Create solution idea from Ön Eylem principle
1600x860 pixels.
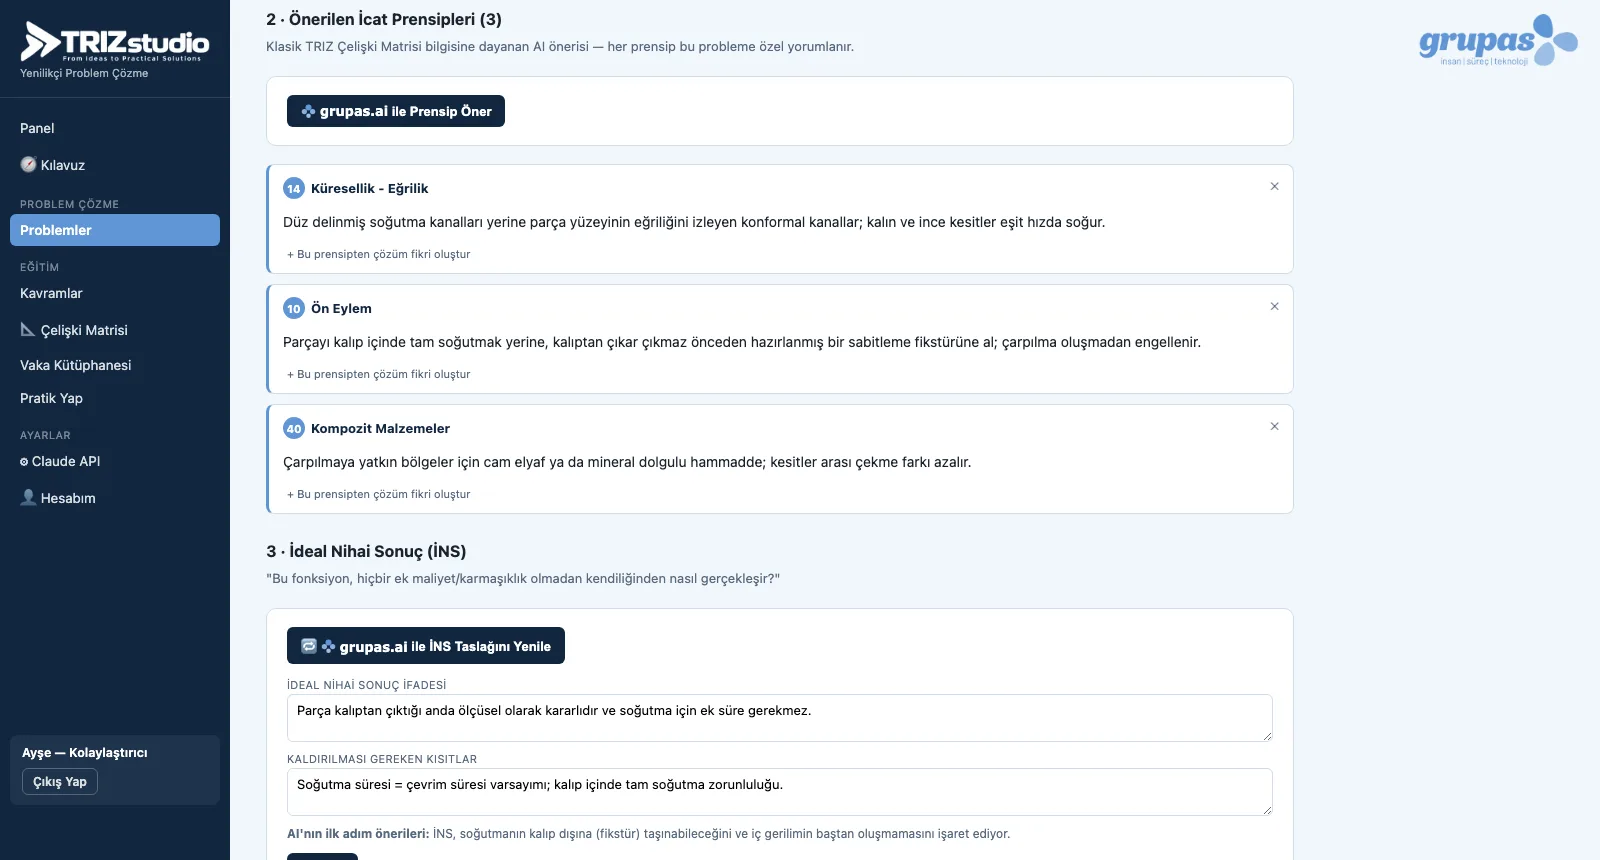point(379,374)
